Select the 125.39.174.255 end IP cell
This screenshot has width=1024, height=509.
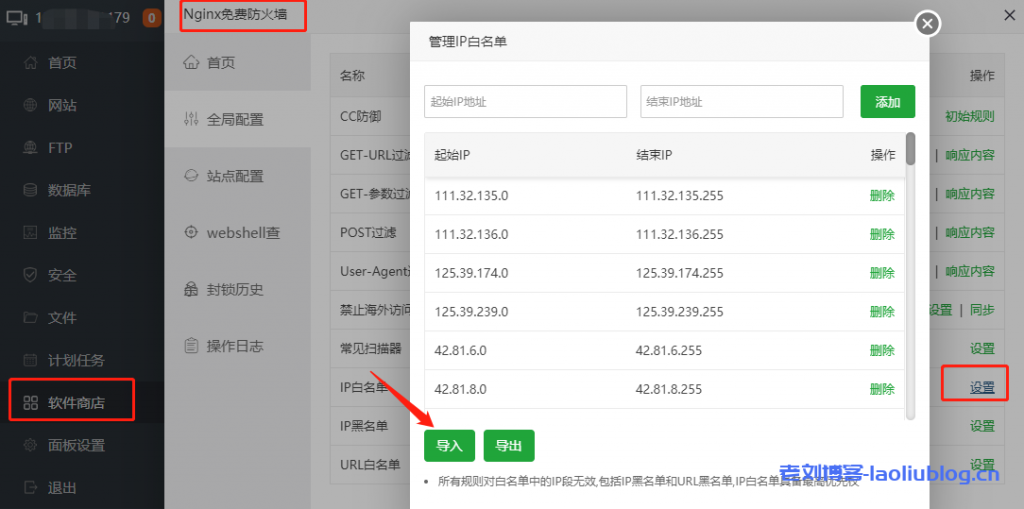pos(679,273)
